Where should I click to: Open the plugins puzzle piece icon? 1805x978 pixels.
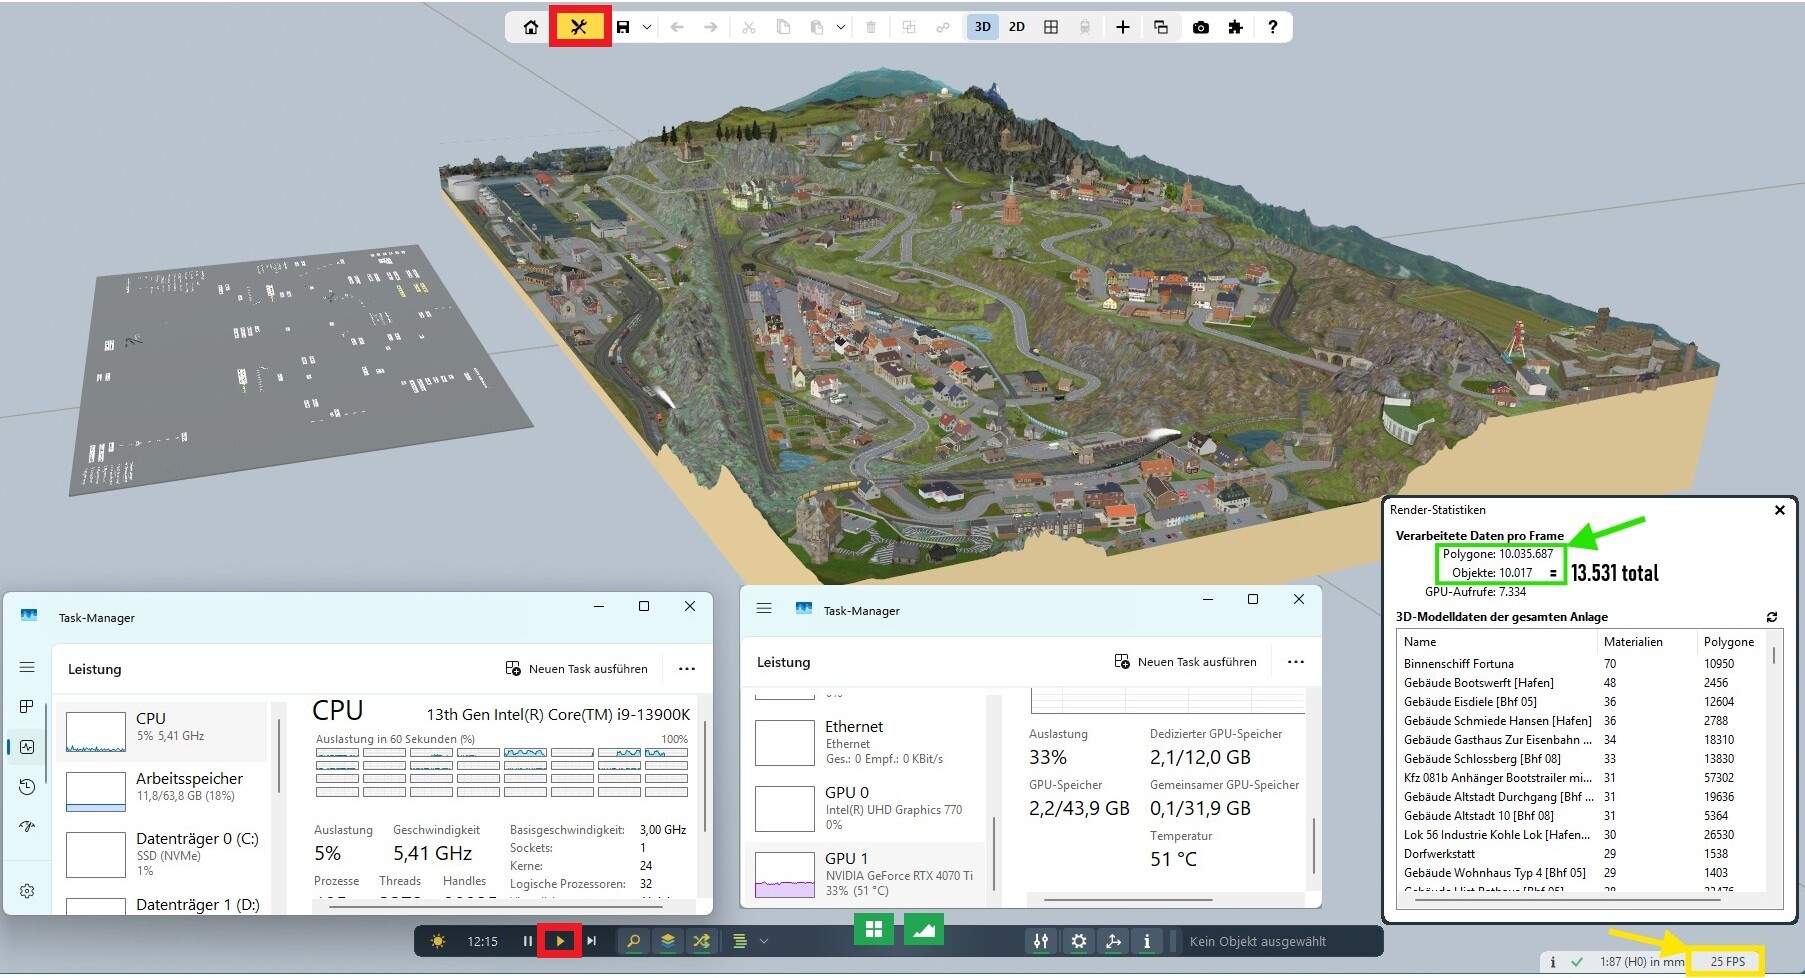pos(1235,27)
